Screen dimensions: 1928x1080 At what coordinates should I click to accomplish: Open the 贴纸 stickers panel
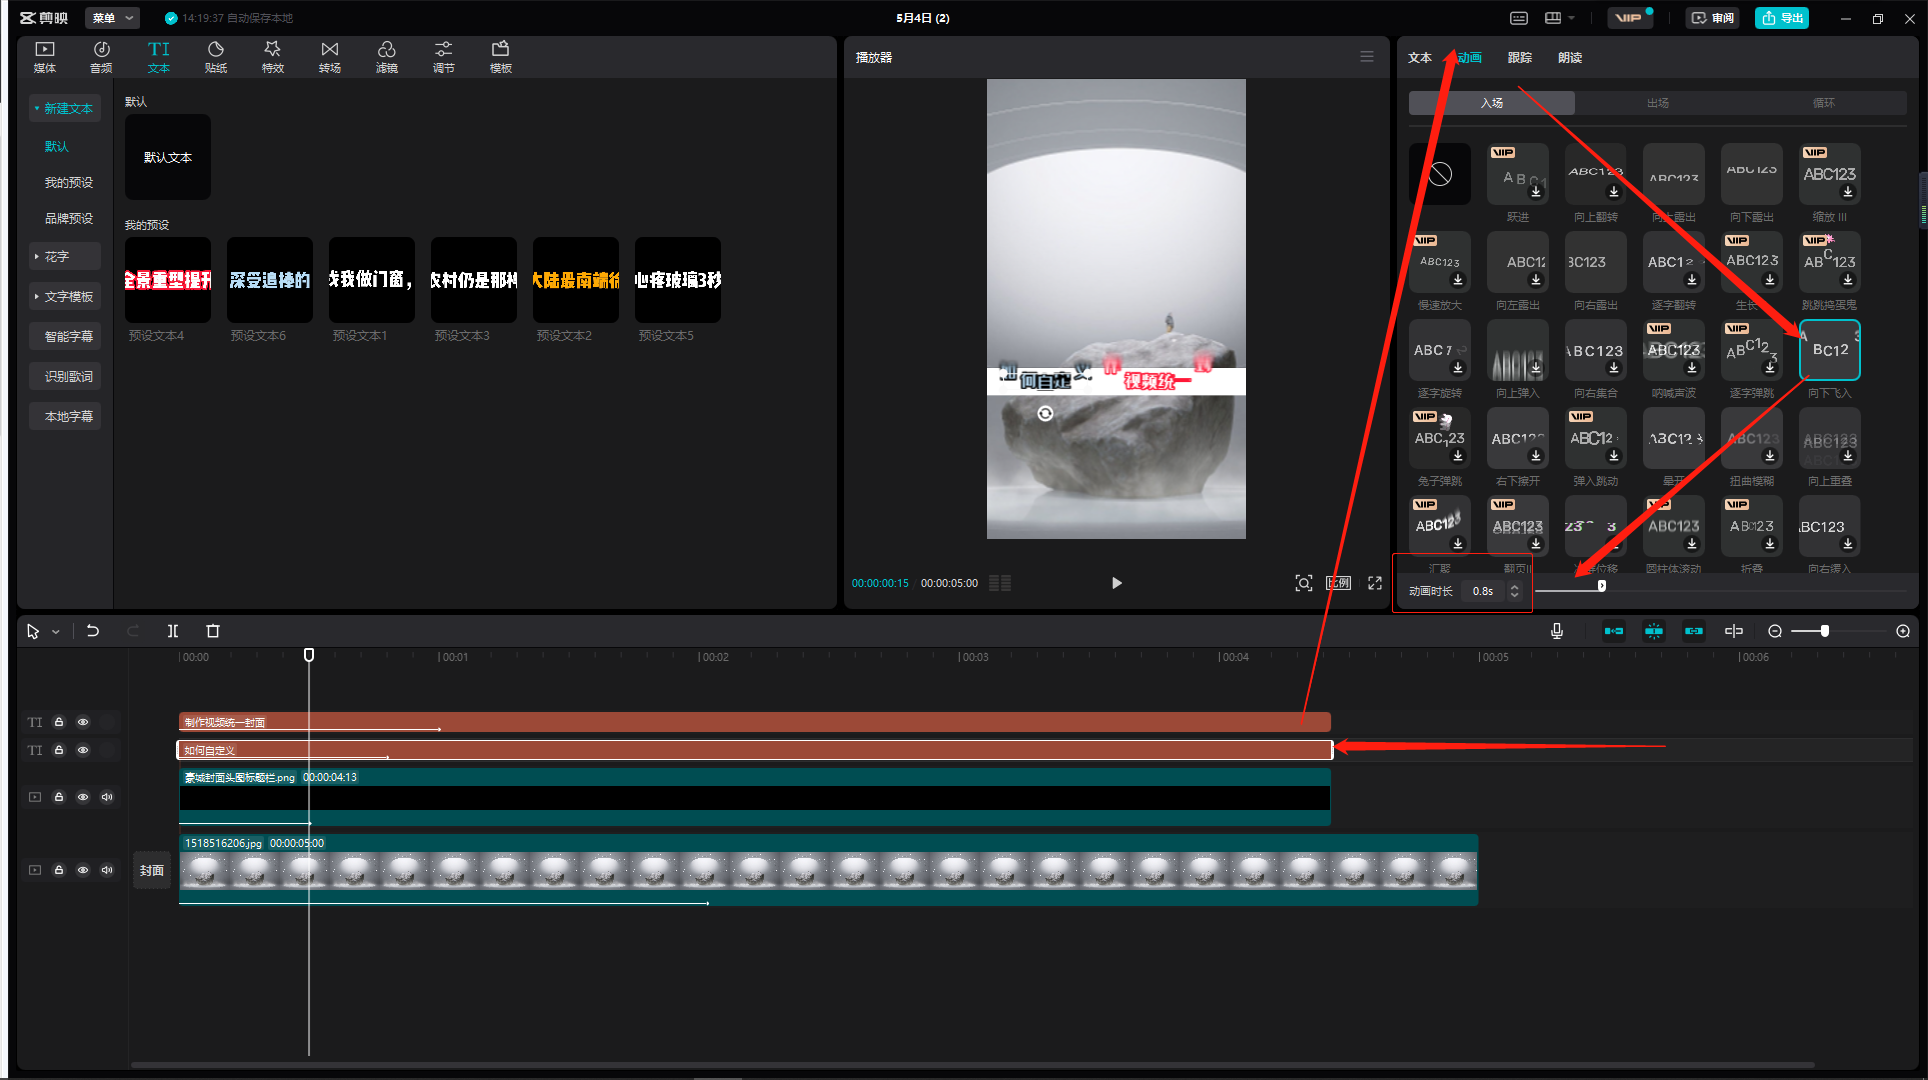(x=215, y=56)
